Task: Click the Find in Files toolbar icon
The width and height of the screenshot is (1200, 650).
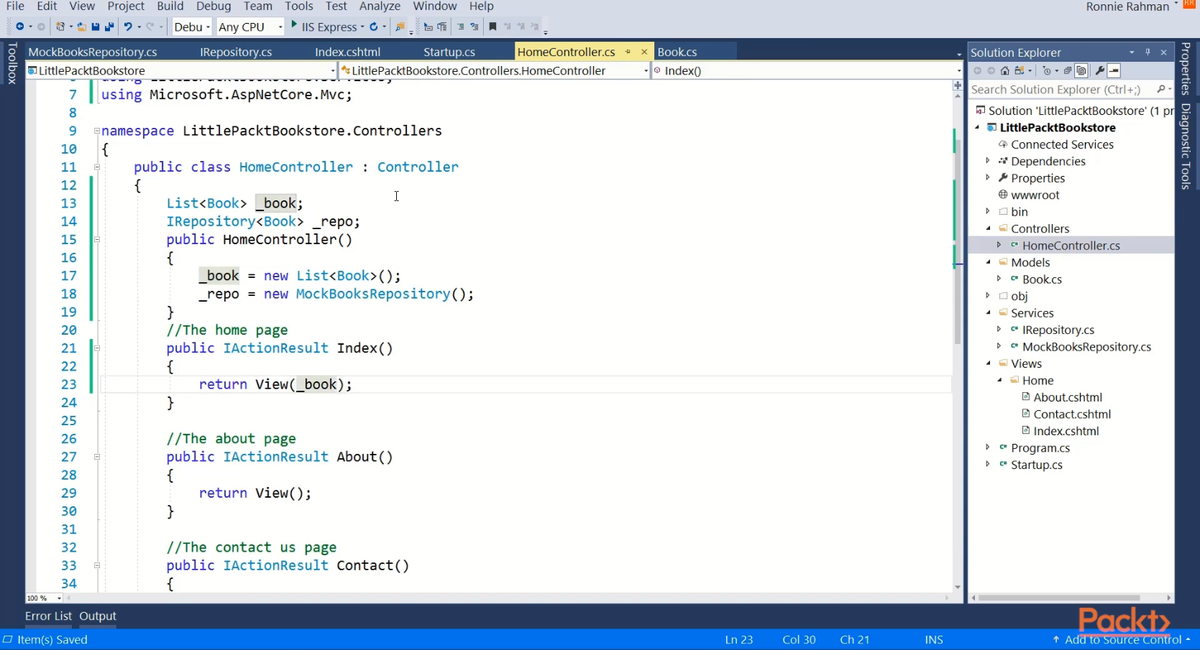Action: [x=400, y=27]
